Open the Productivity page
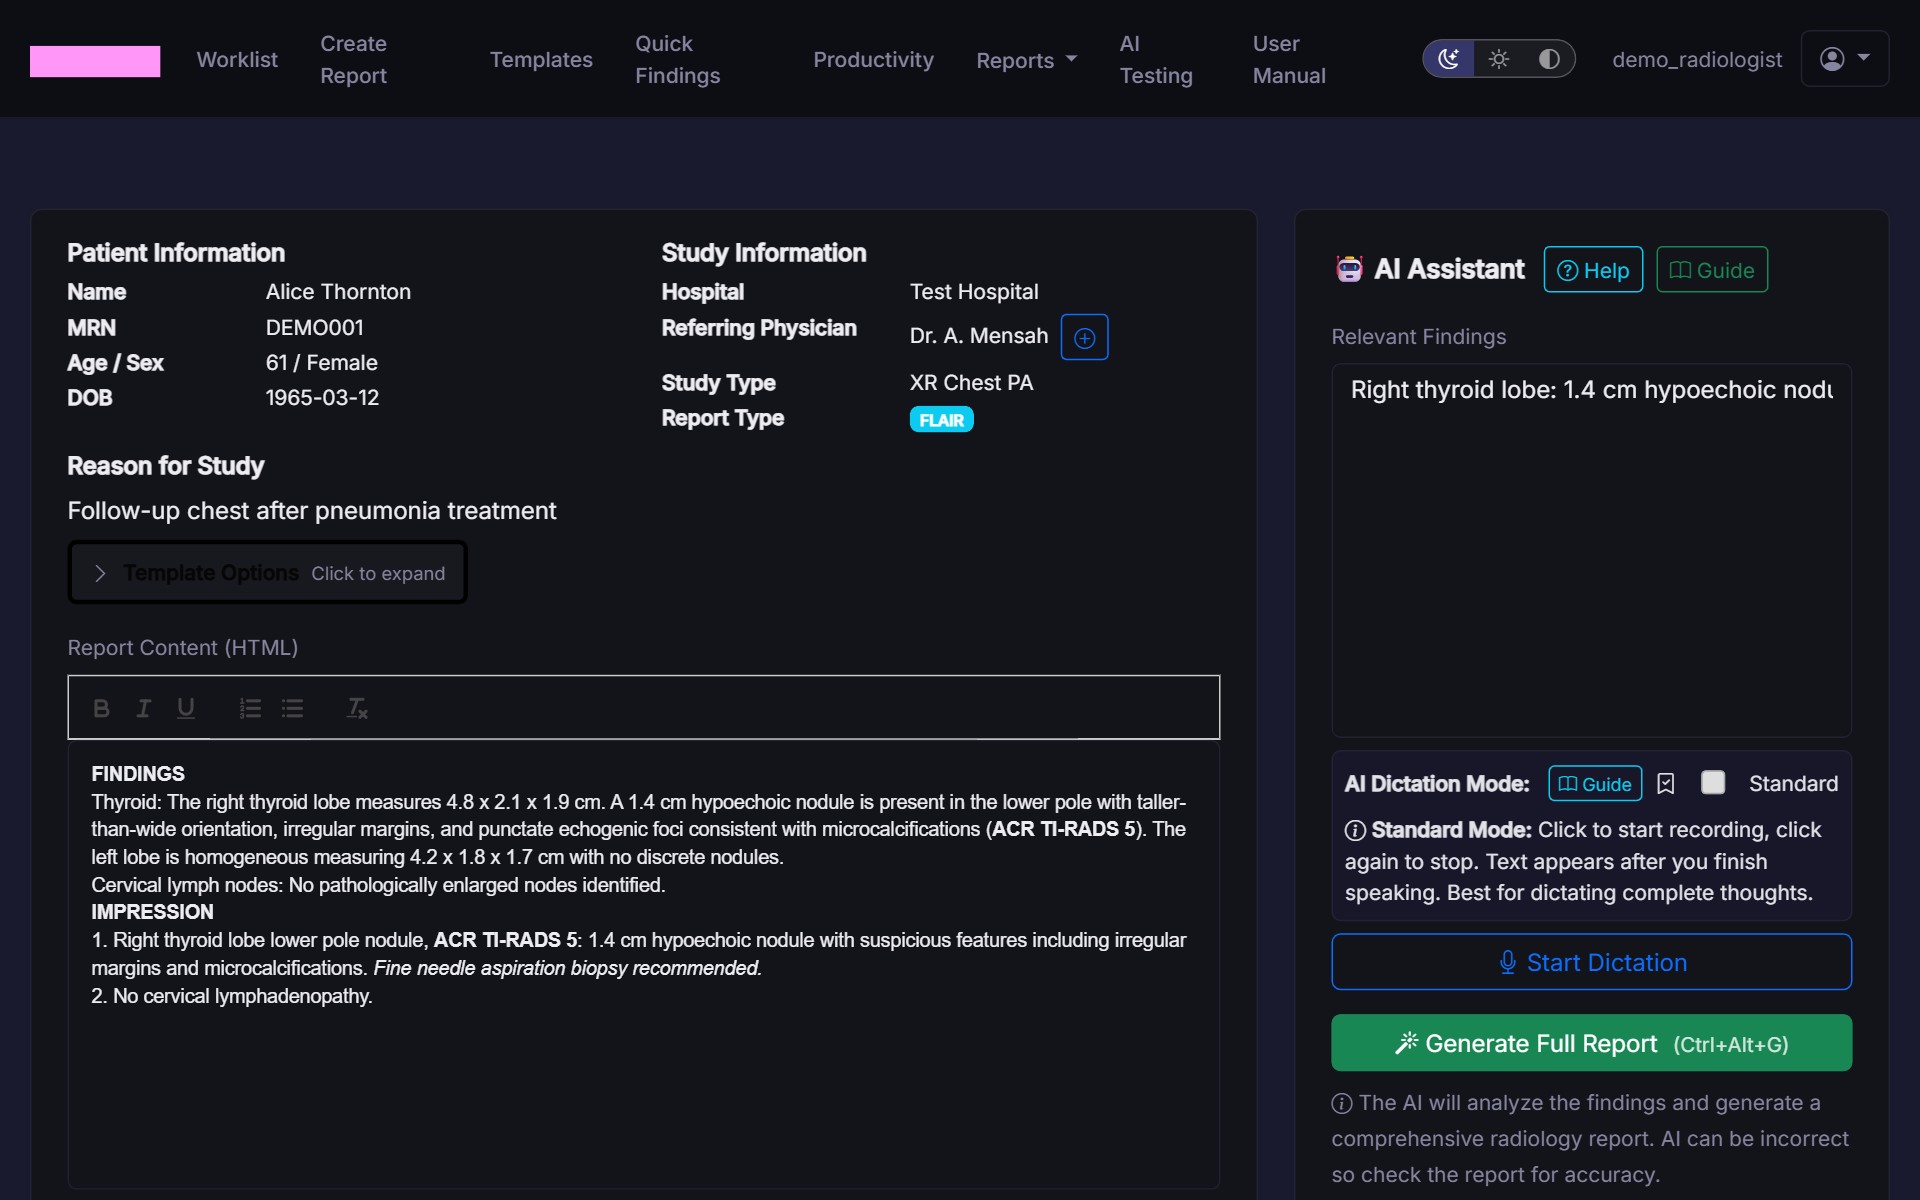The width and height of the screenshot is (1920, 1200). point(873,60)
